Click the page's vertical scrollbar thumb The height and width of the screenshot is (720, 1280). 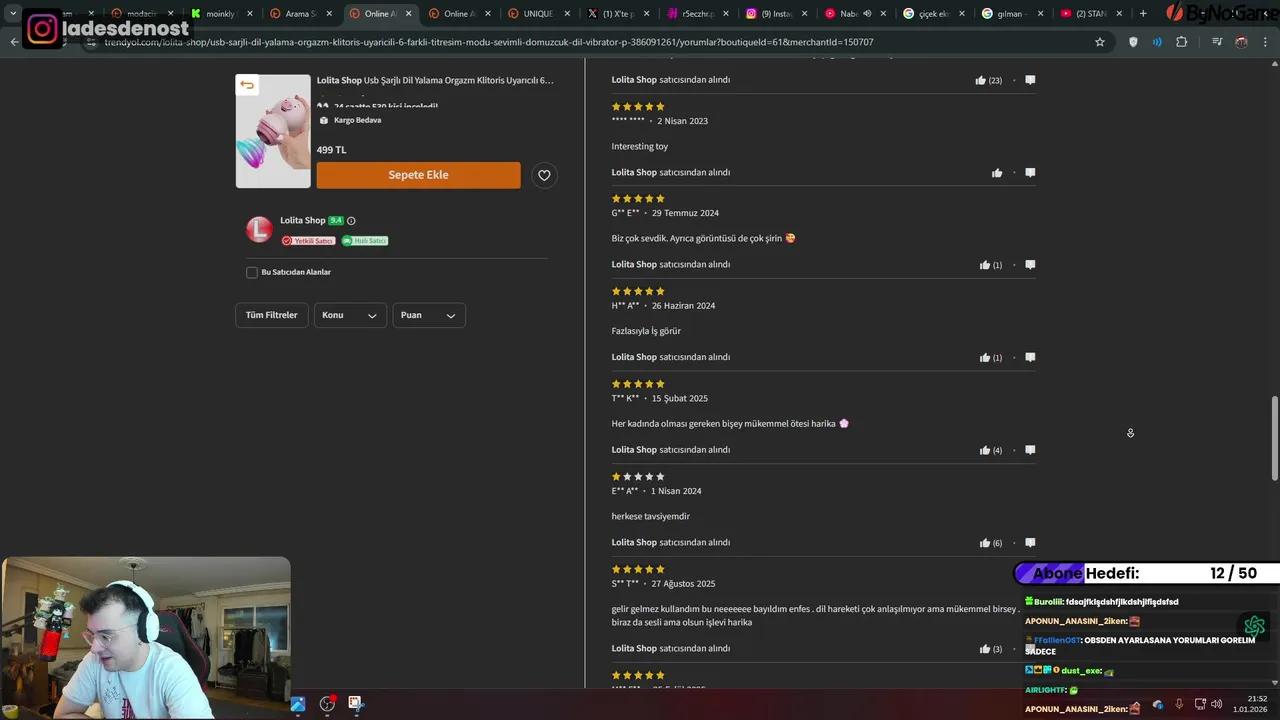(x=1274, y=438)
